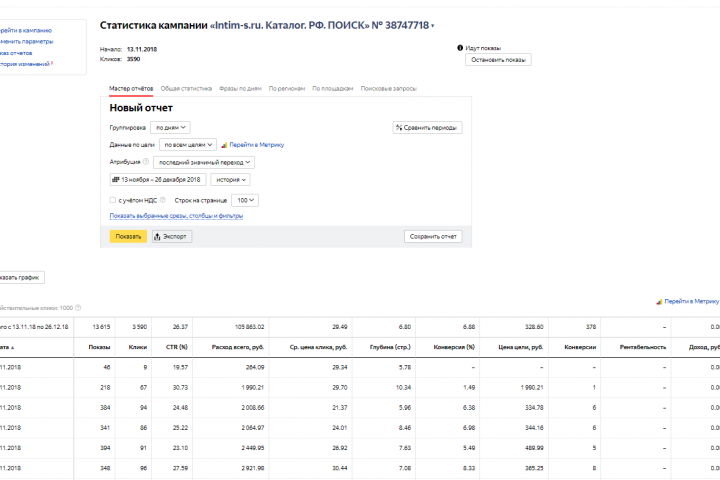Open the Строк на странице 100 dropdown
This screenshot has width=720, height=480.
click(246, 200)
